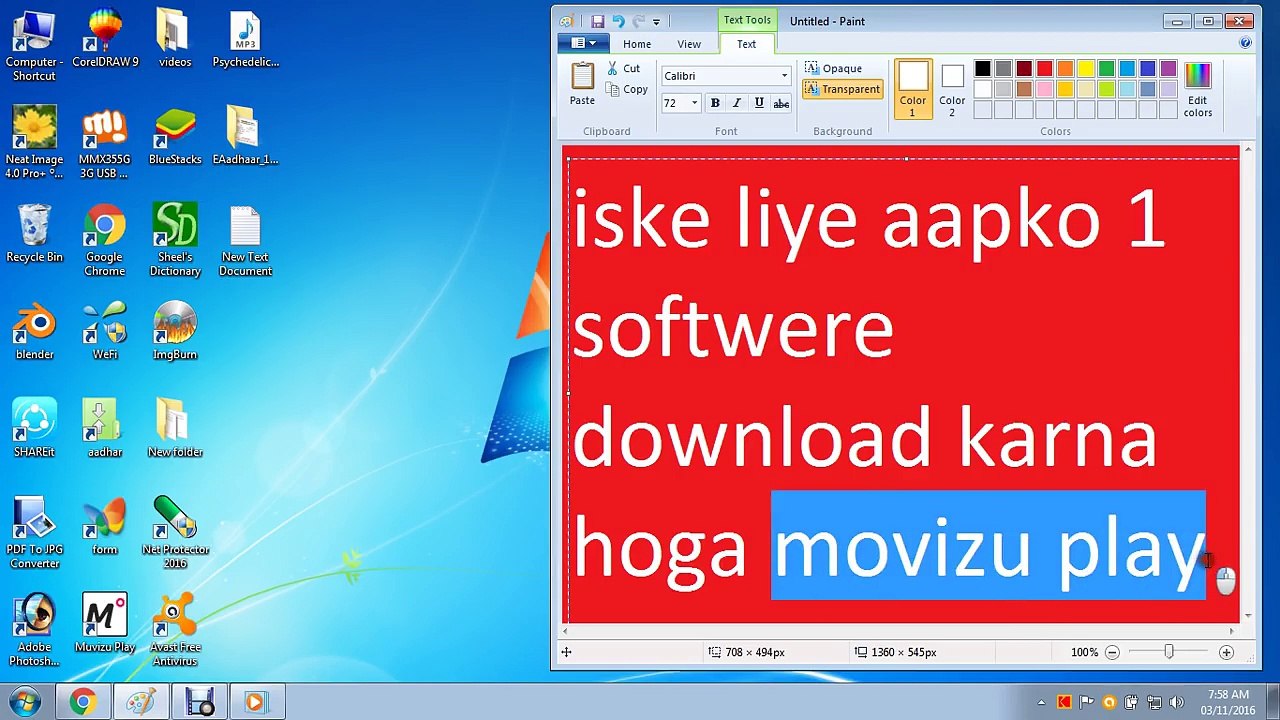Pick the orange color swatch
Screen dimensions: 1280x720
1065,69
